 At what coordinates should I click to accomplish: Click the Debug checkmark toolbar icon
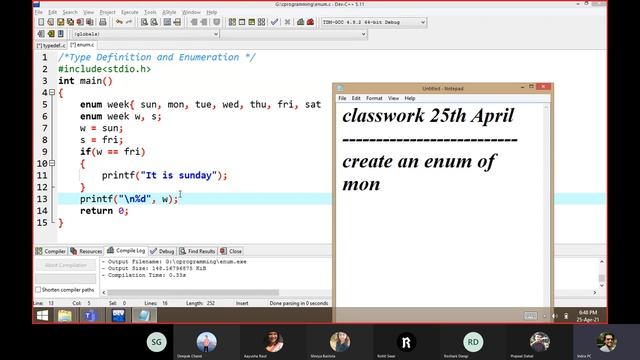(x=274, y=22)
